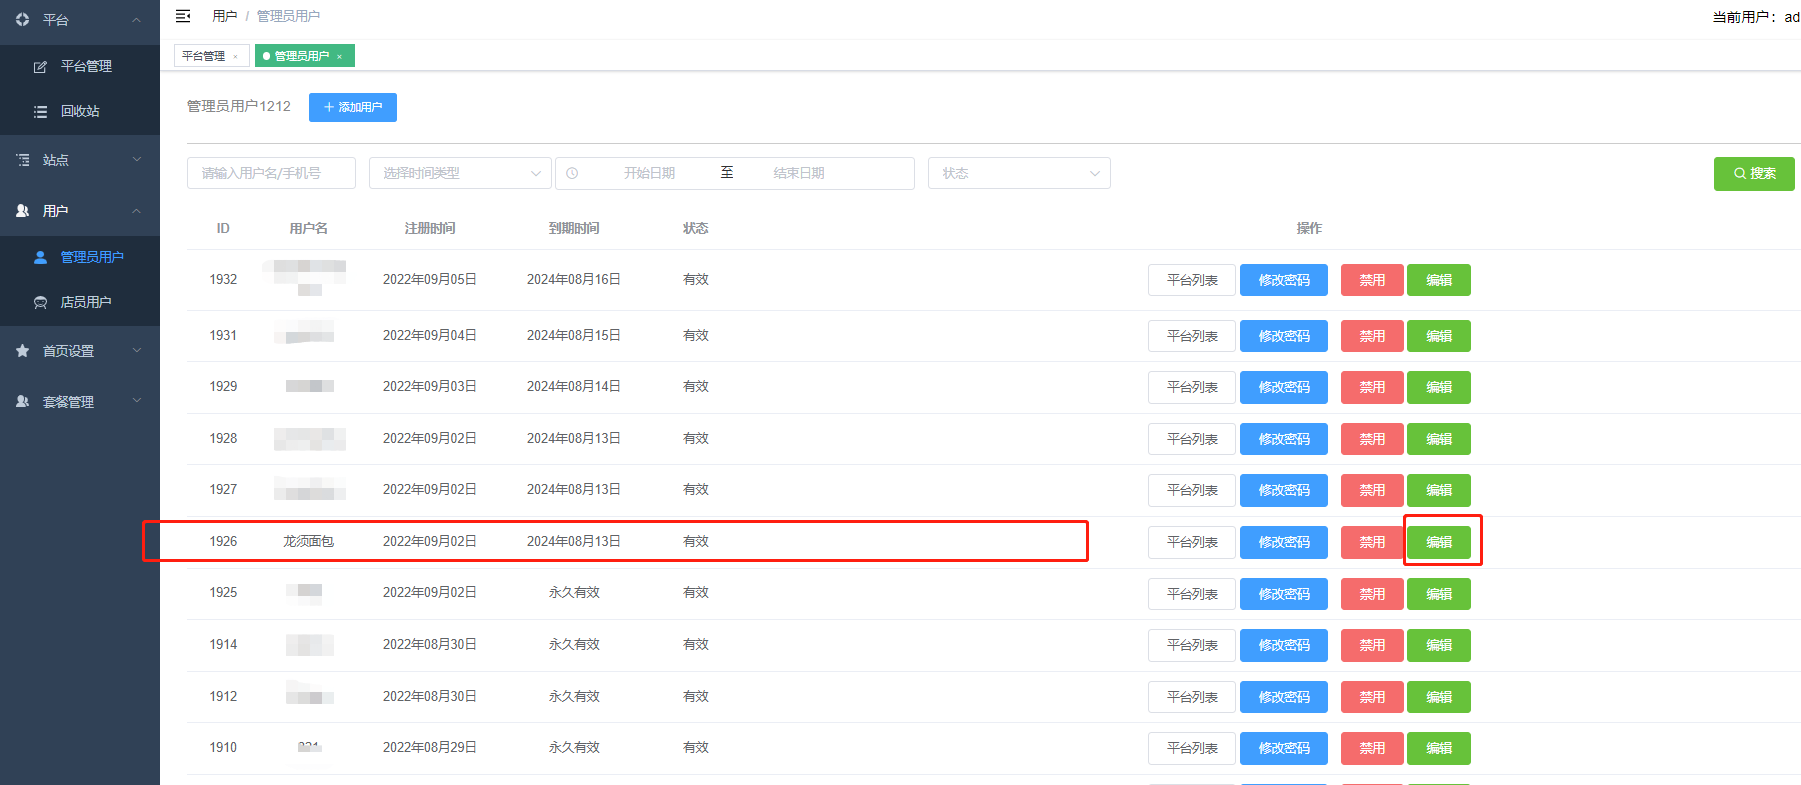Screen dimensions: 1801x785
Task: Click the green 搜索 button
Action: [x=1753, y=174]
